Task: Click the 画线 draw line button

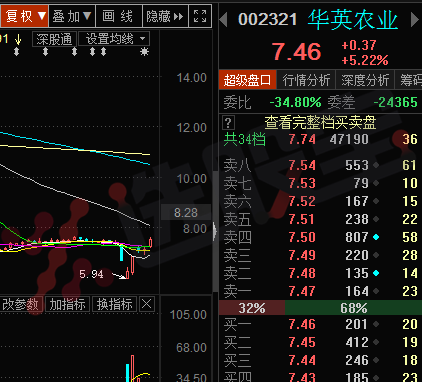Action: coord(118,16)
